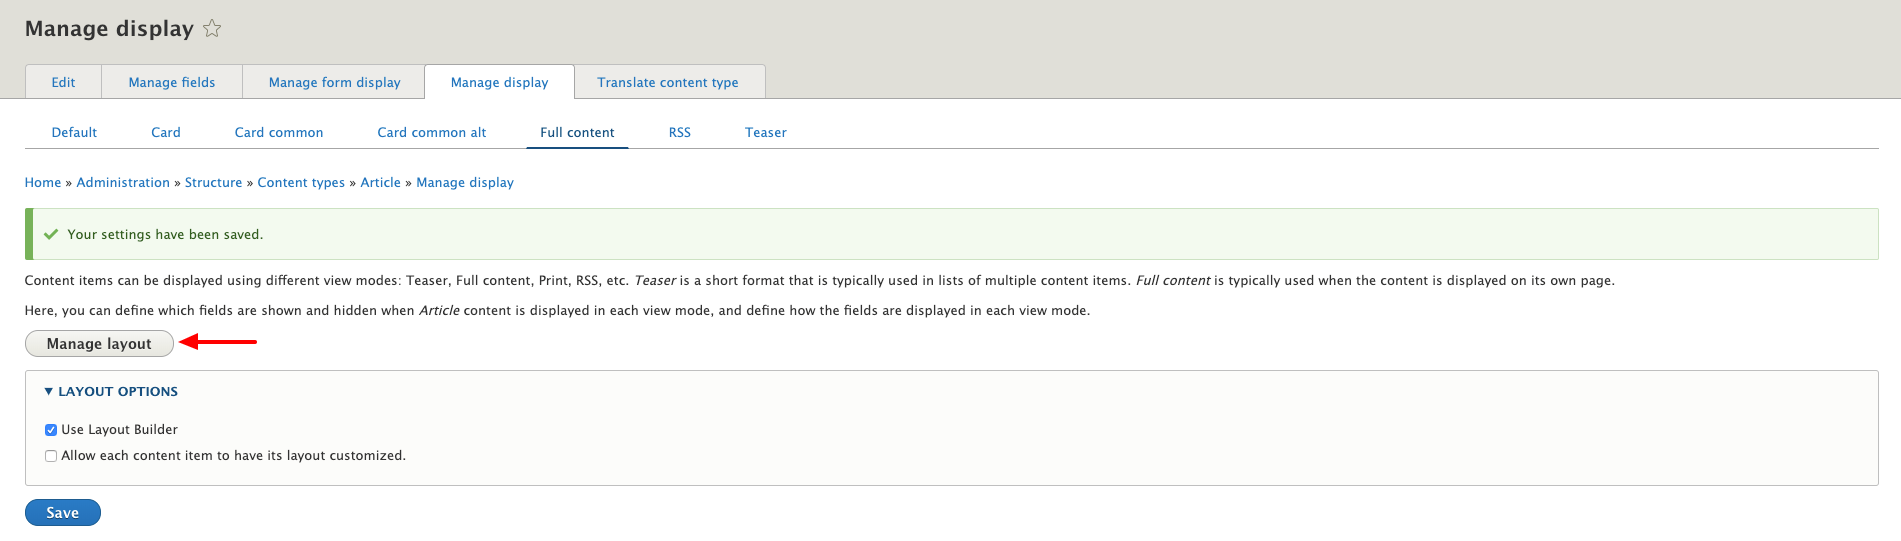1901x541 pixels.
Task: Open Card common alt view mode
Action: click(x=432, y=132)
